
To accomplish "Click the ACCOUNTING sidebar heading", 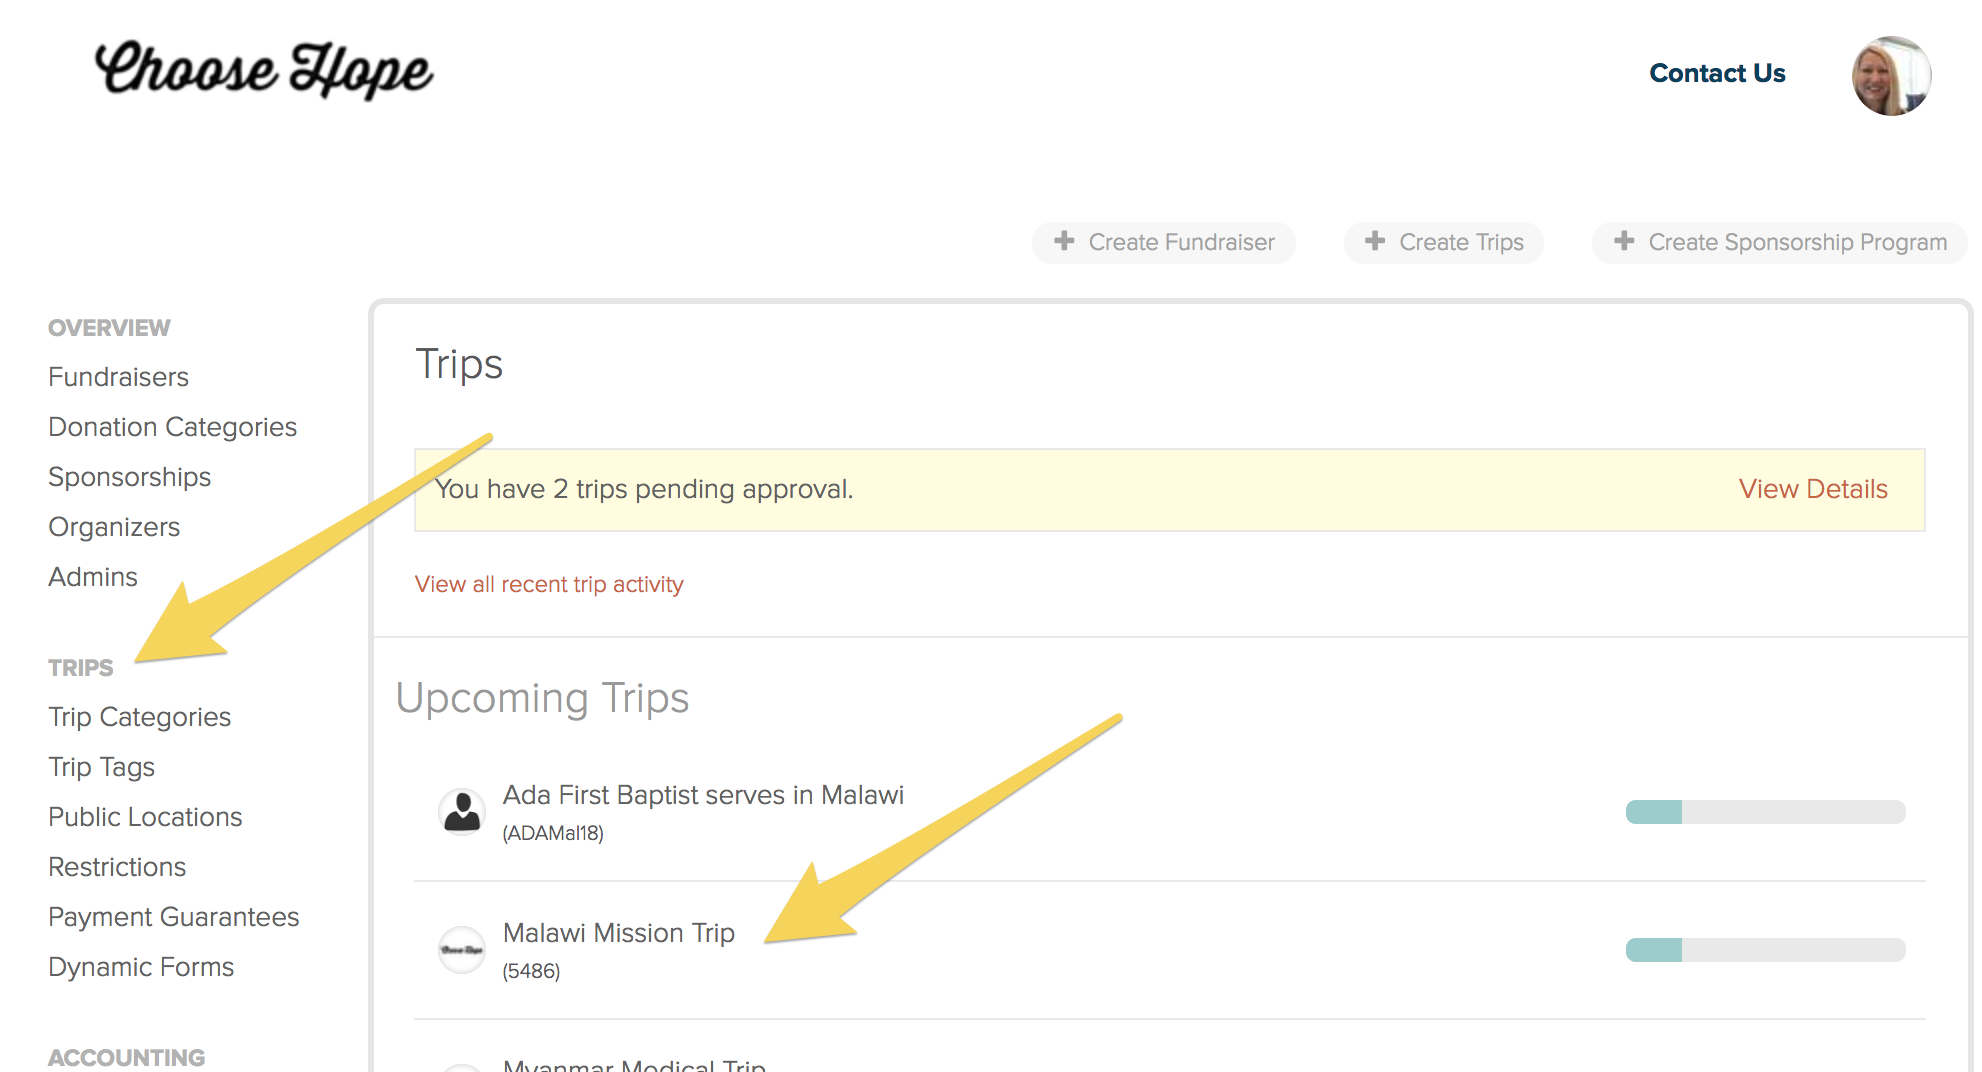I will (126, 1058).
